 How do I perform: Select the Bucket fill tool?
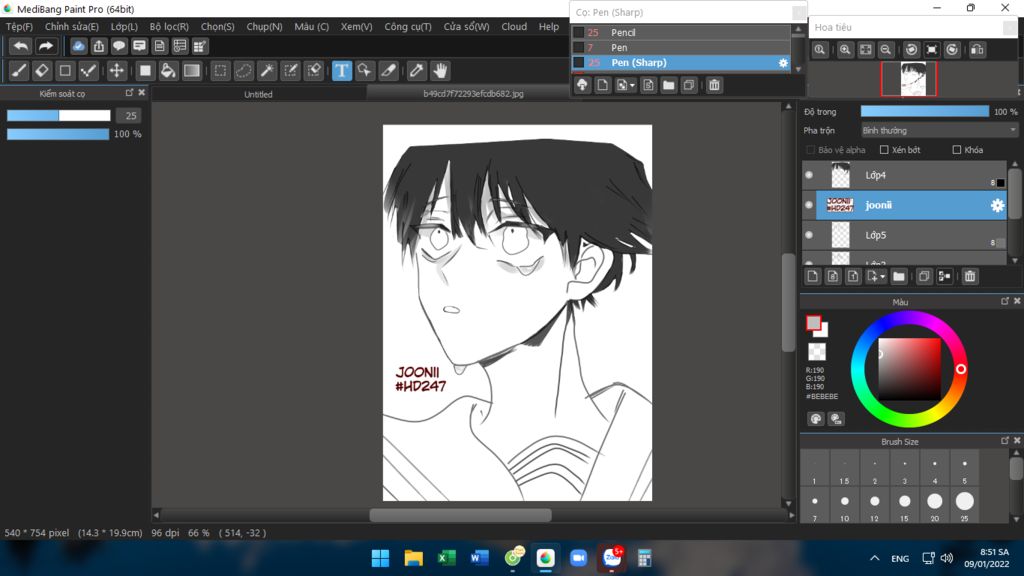pos(168,71)
